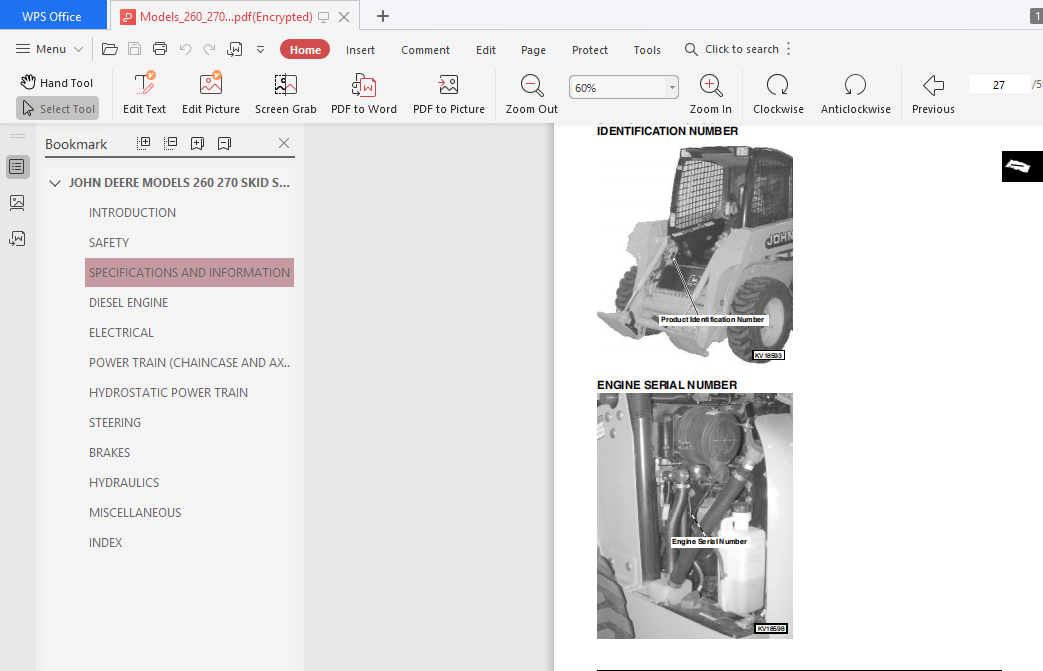Screen dimensions: 1043x671
Task: Open the HYDROSTATIC POWER TRAIN bookmark
Action: pyautogui.click(x=168, y=392)
